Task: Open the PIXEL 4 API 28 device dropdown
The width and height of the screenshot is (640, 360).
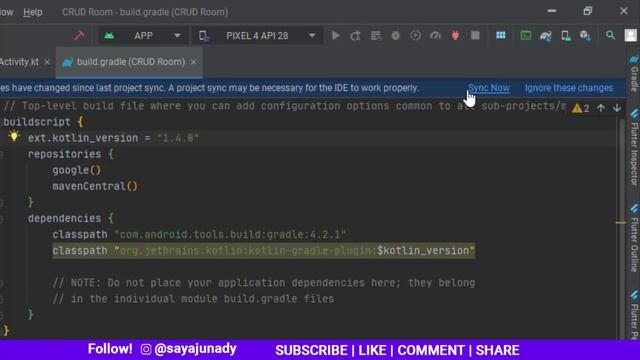Action: (258, 36)
